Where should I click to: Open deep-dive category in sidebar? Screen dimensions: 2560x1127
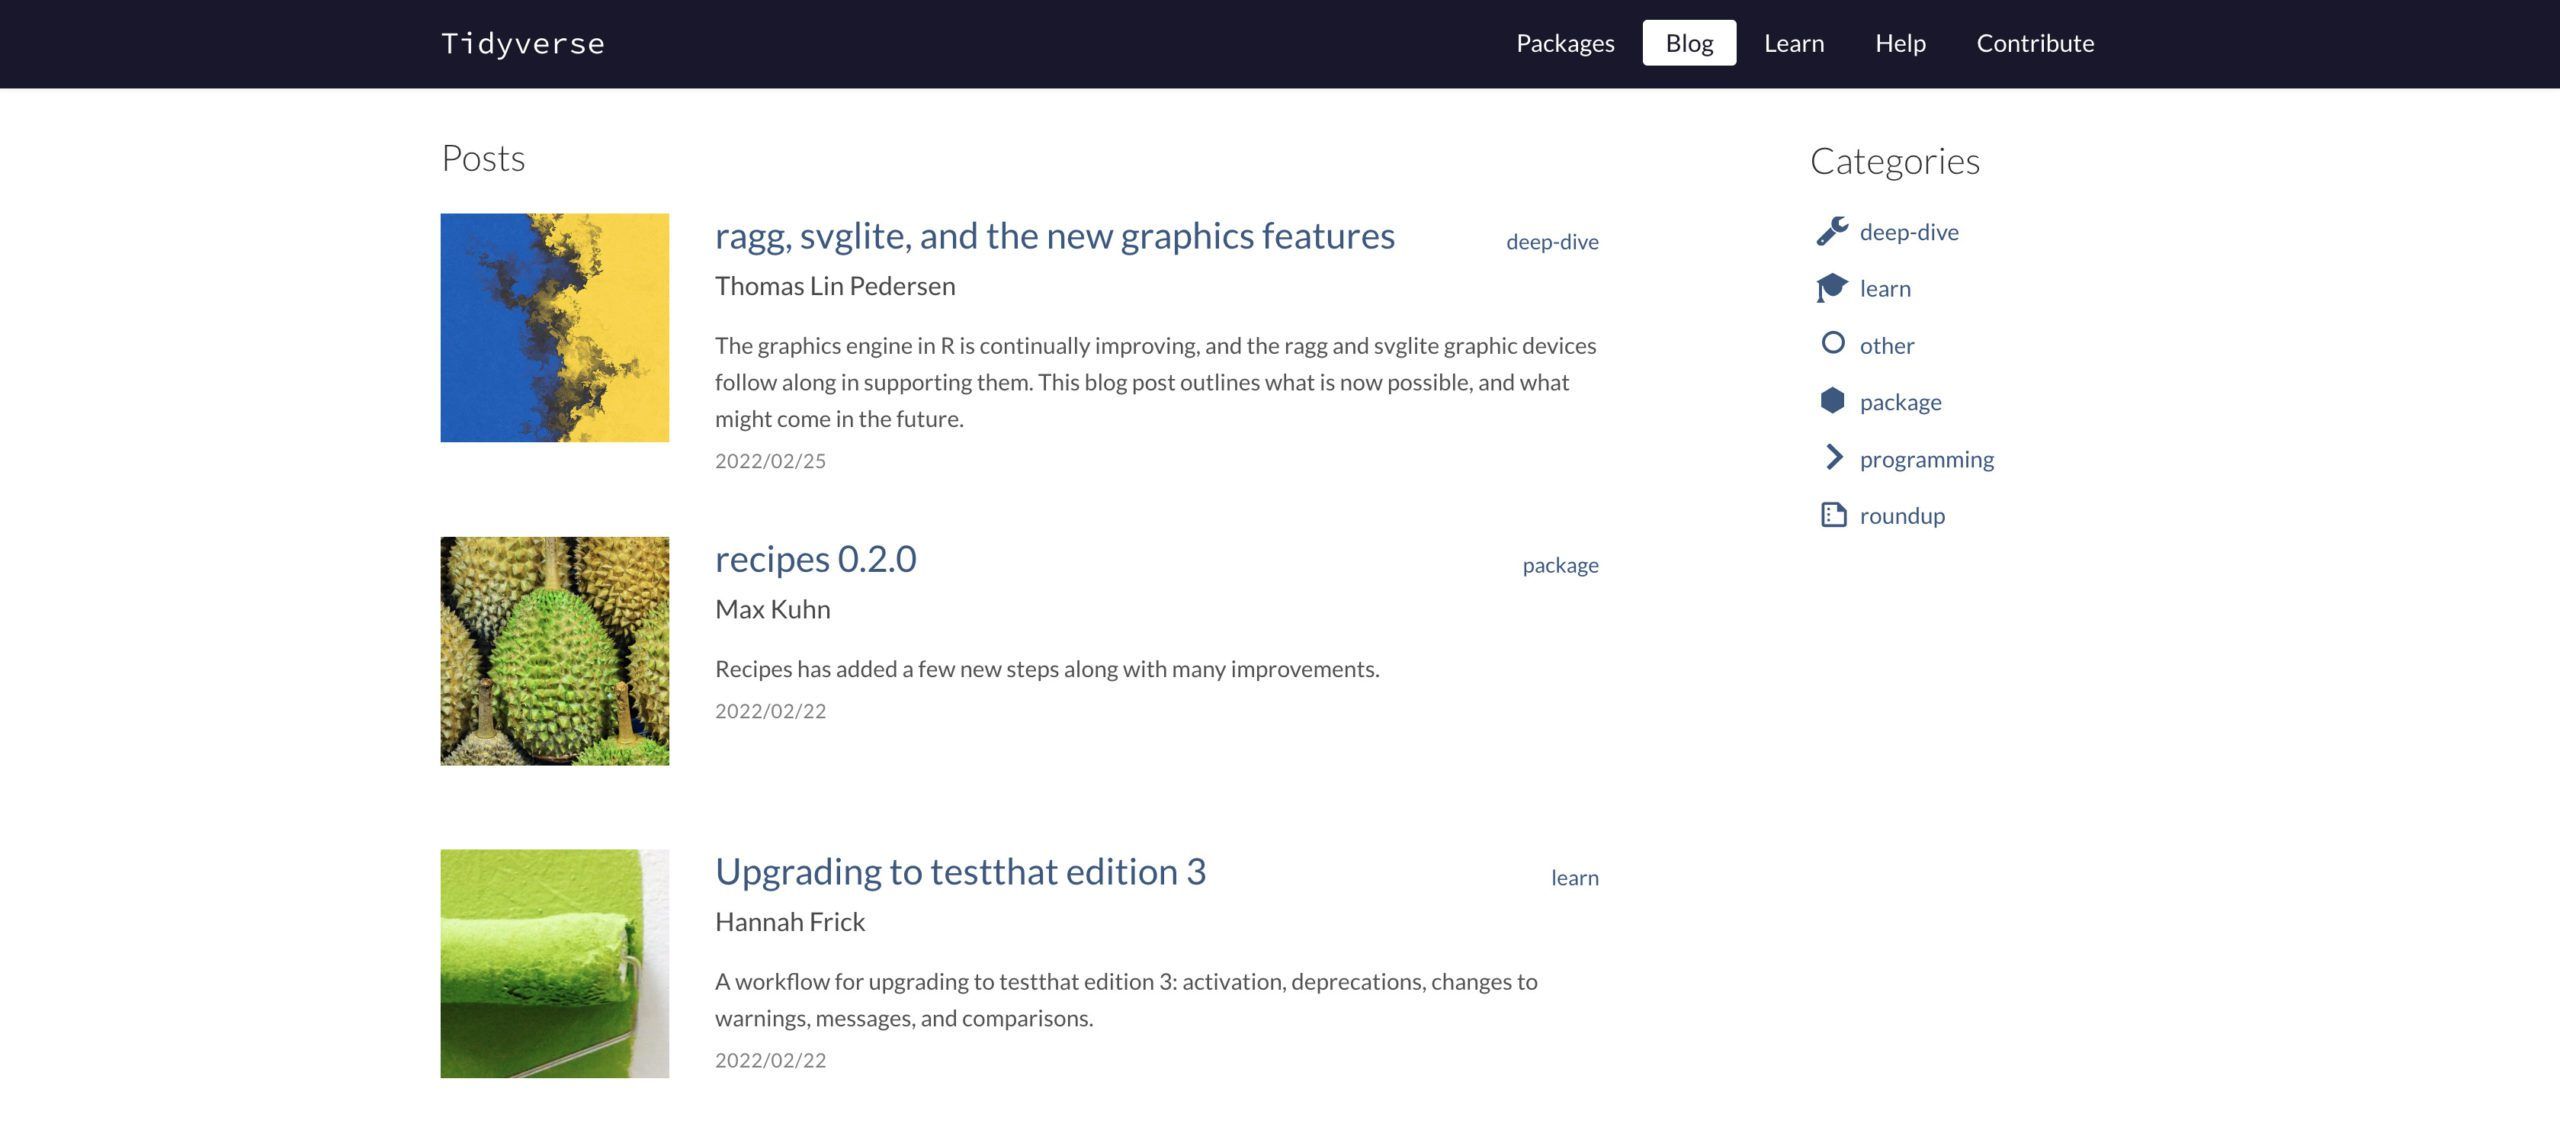(1909, 232)
